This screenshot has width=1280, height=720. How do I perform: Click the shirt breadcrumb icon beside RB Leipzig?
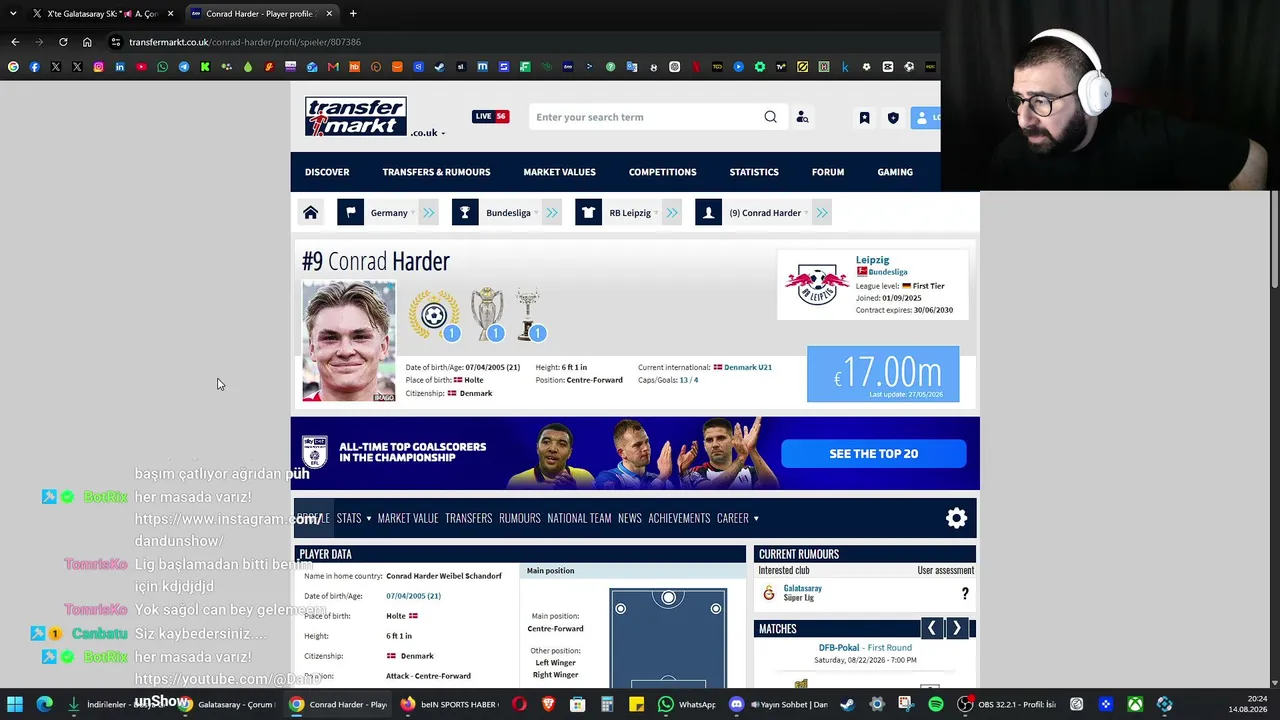588,213
